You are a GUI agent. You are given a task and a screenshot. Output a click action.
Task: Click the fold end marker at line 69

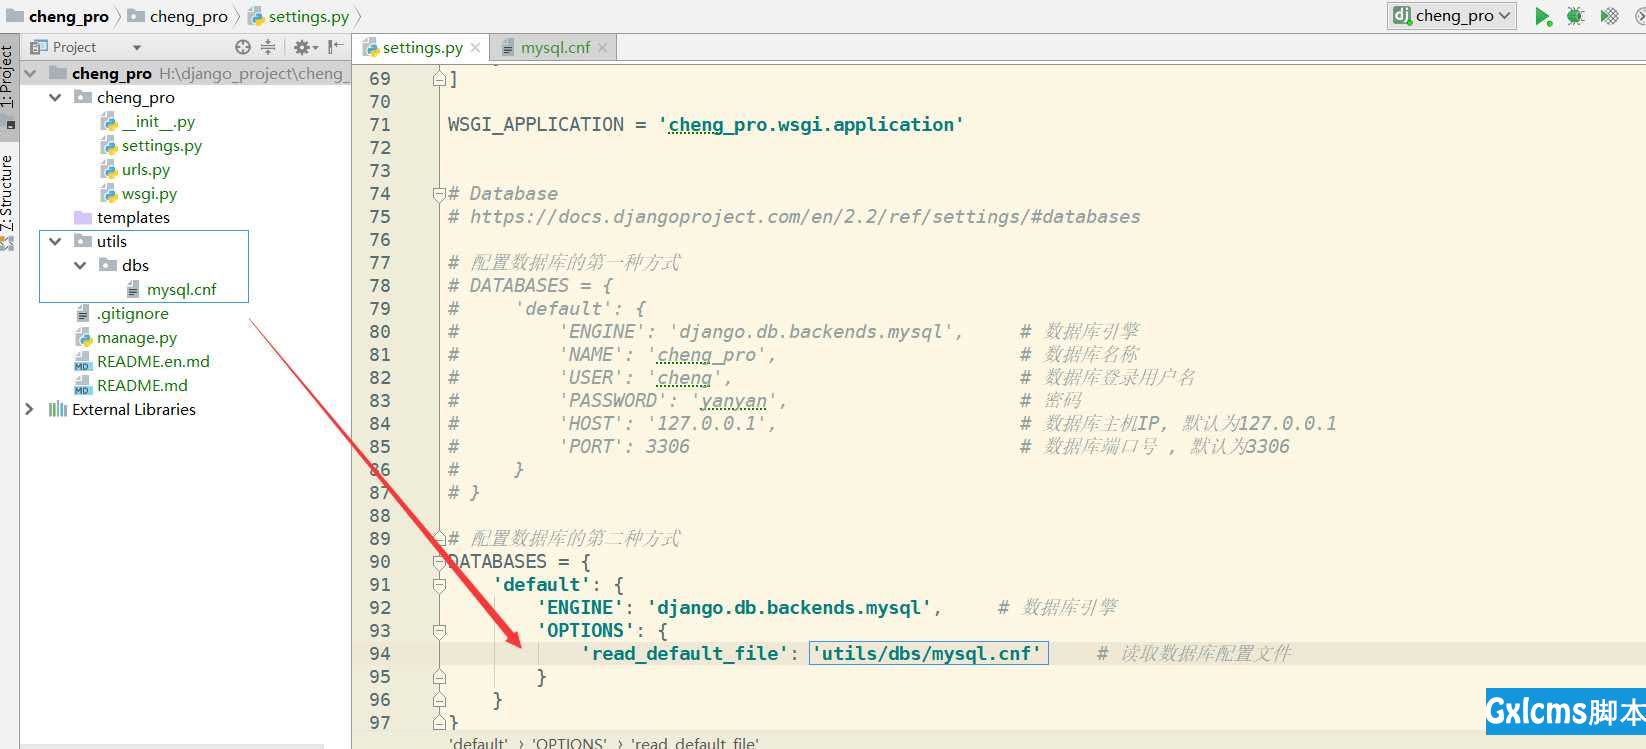[439, 79]
